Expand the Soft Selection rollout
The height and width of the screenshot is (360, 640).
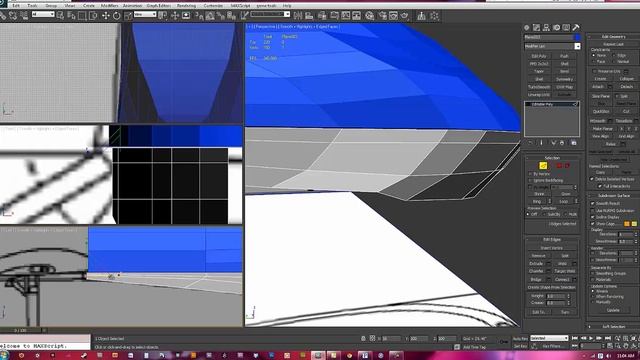[x=613, y=327]
